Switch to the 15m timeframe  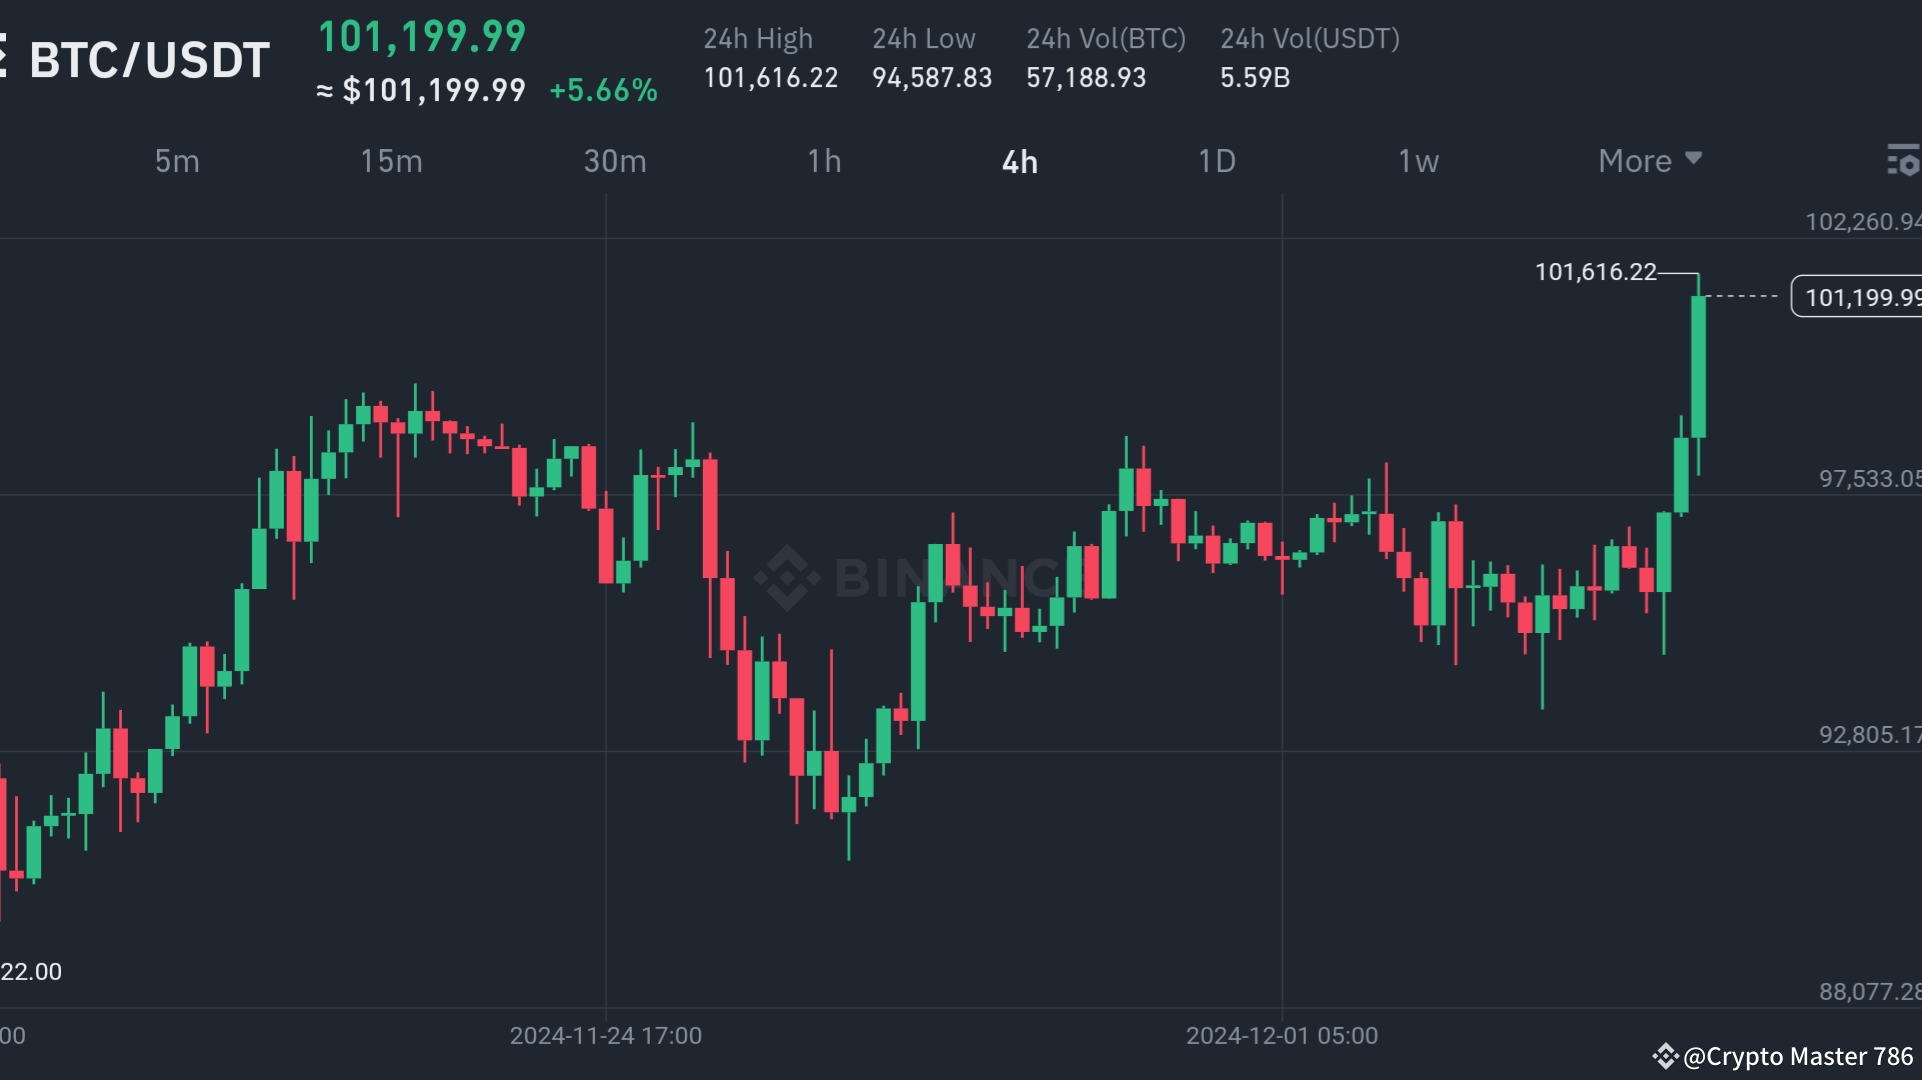pos(391,161)
